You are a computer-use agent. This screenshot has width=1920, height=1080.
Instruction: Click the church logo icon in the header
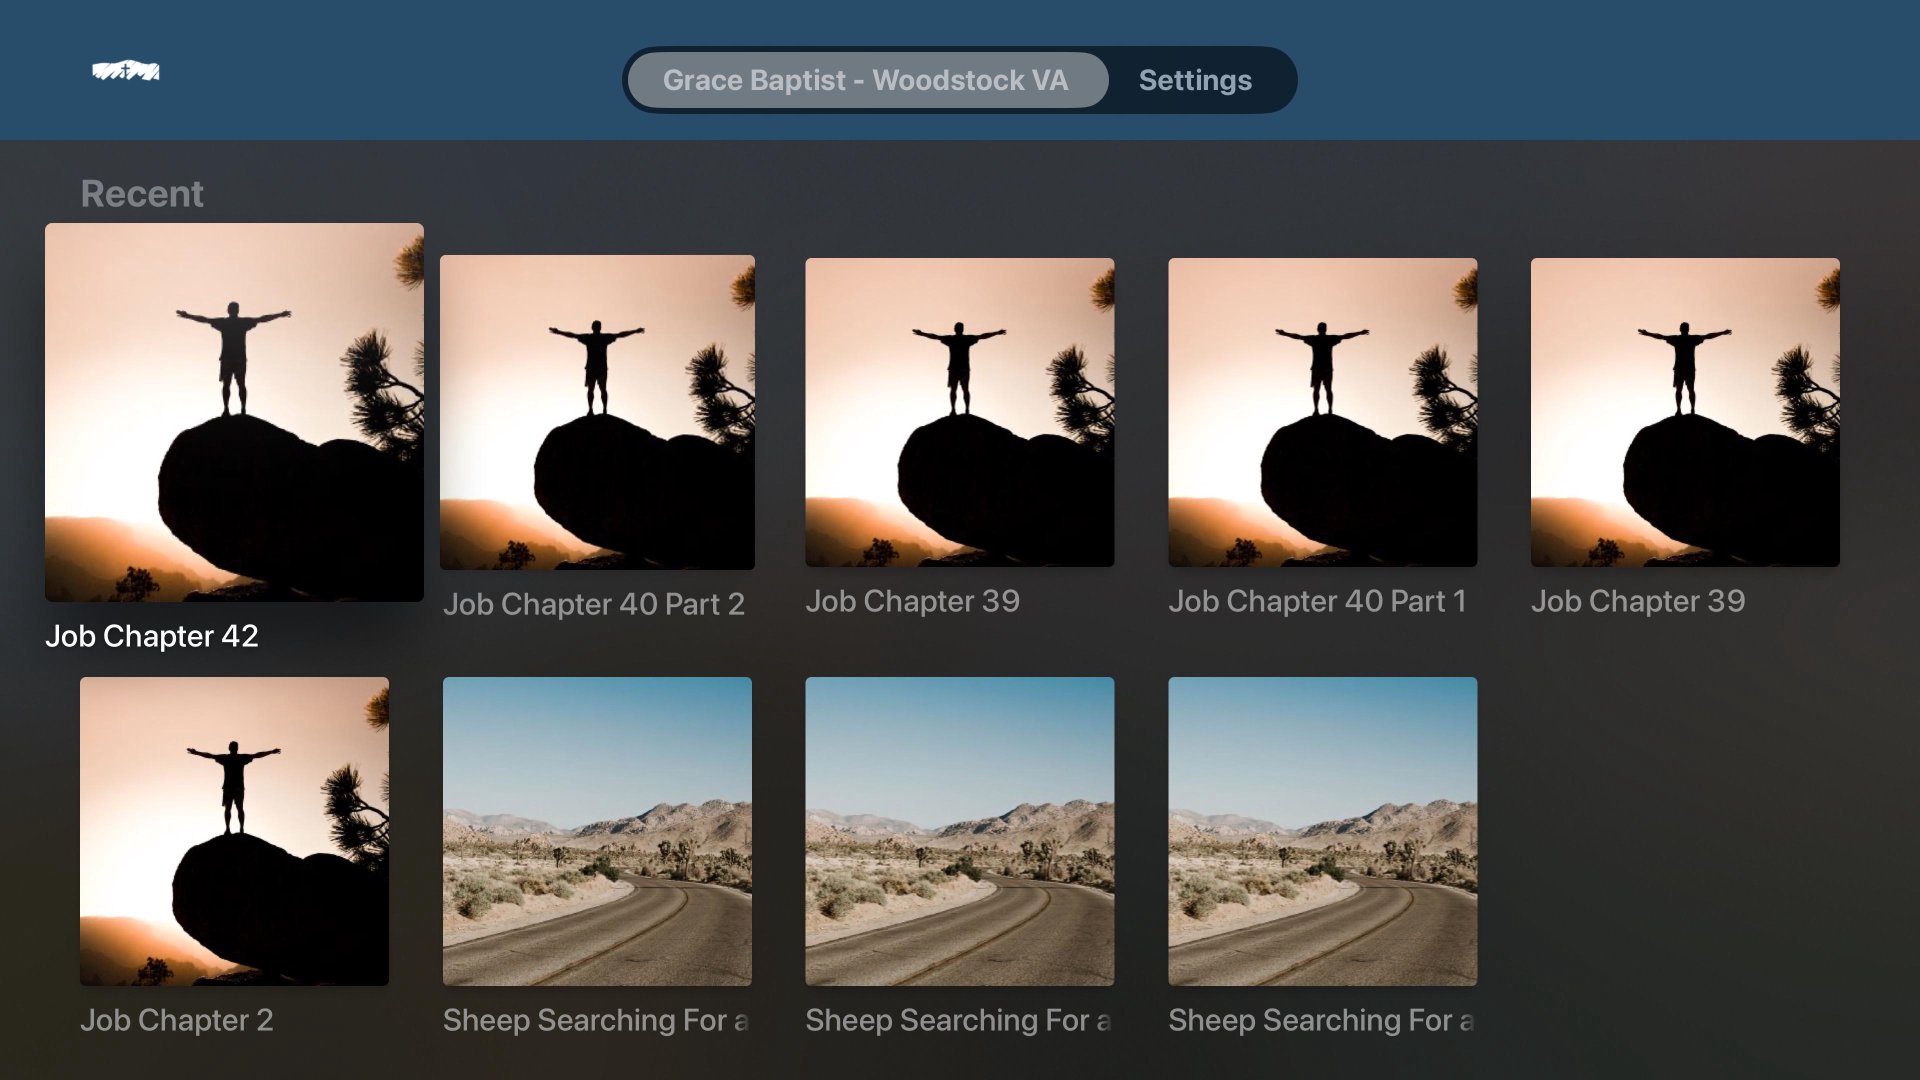(126, 71)
